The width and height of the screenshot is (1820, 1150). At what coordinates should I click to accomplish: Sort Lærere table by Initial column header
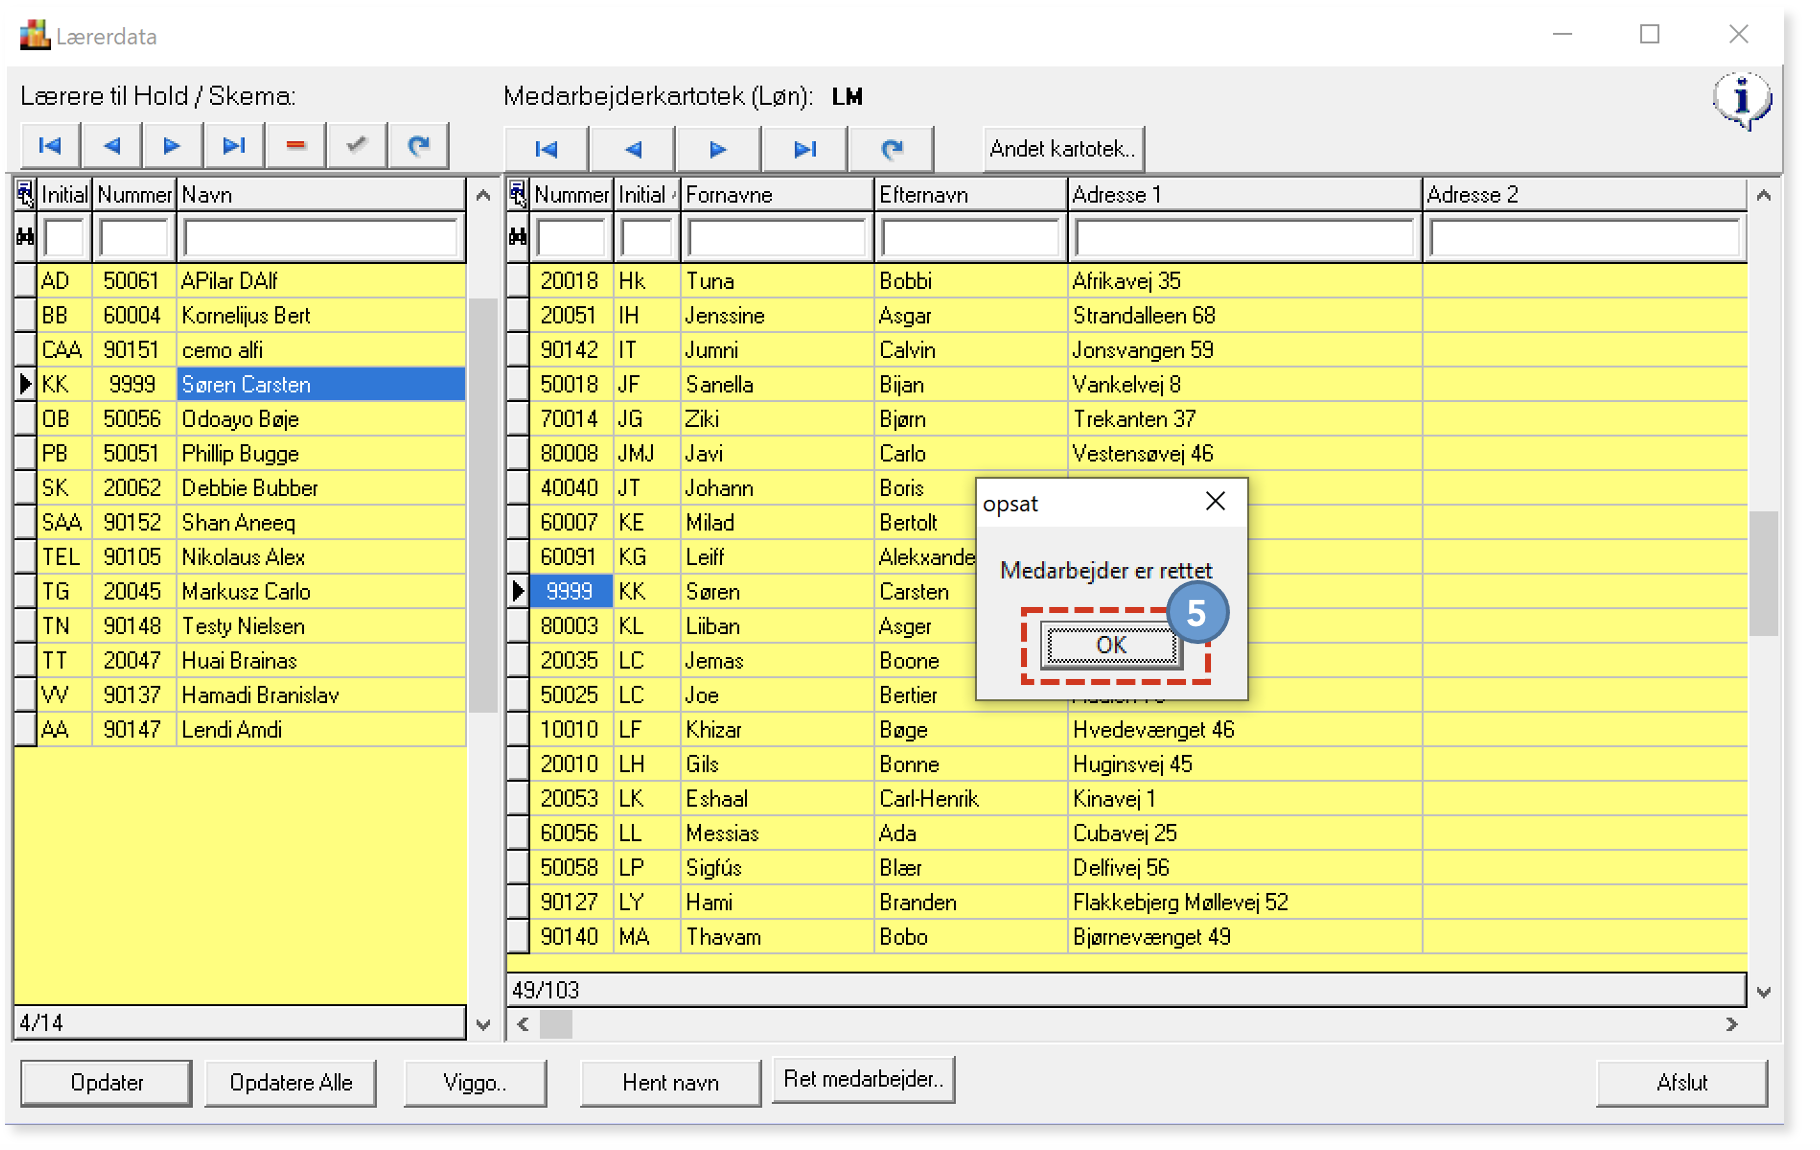(x=65, y=194)
